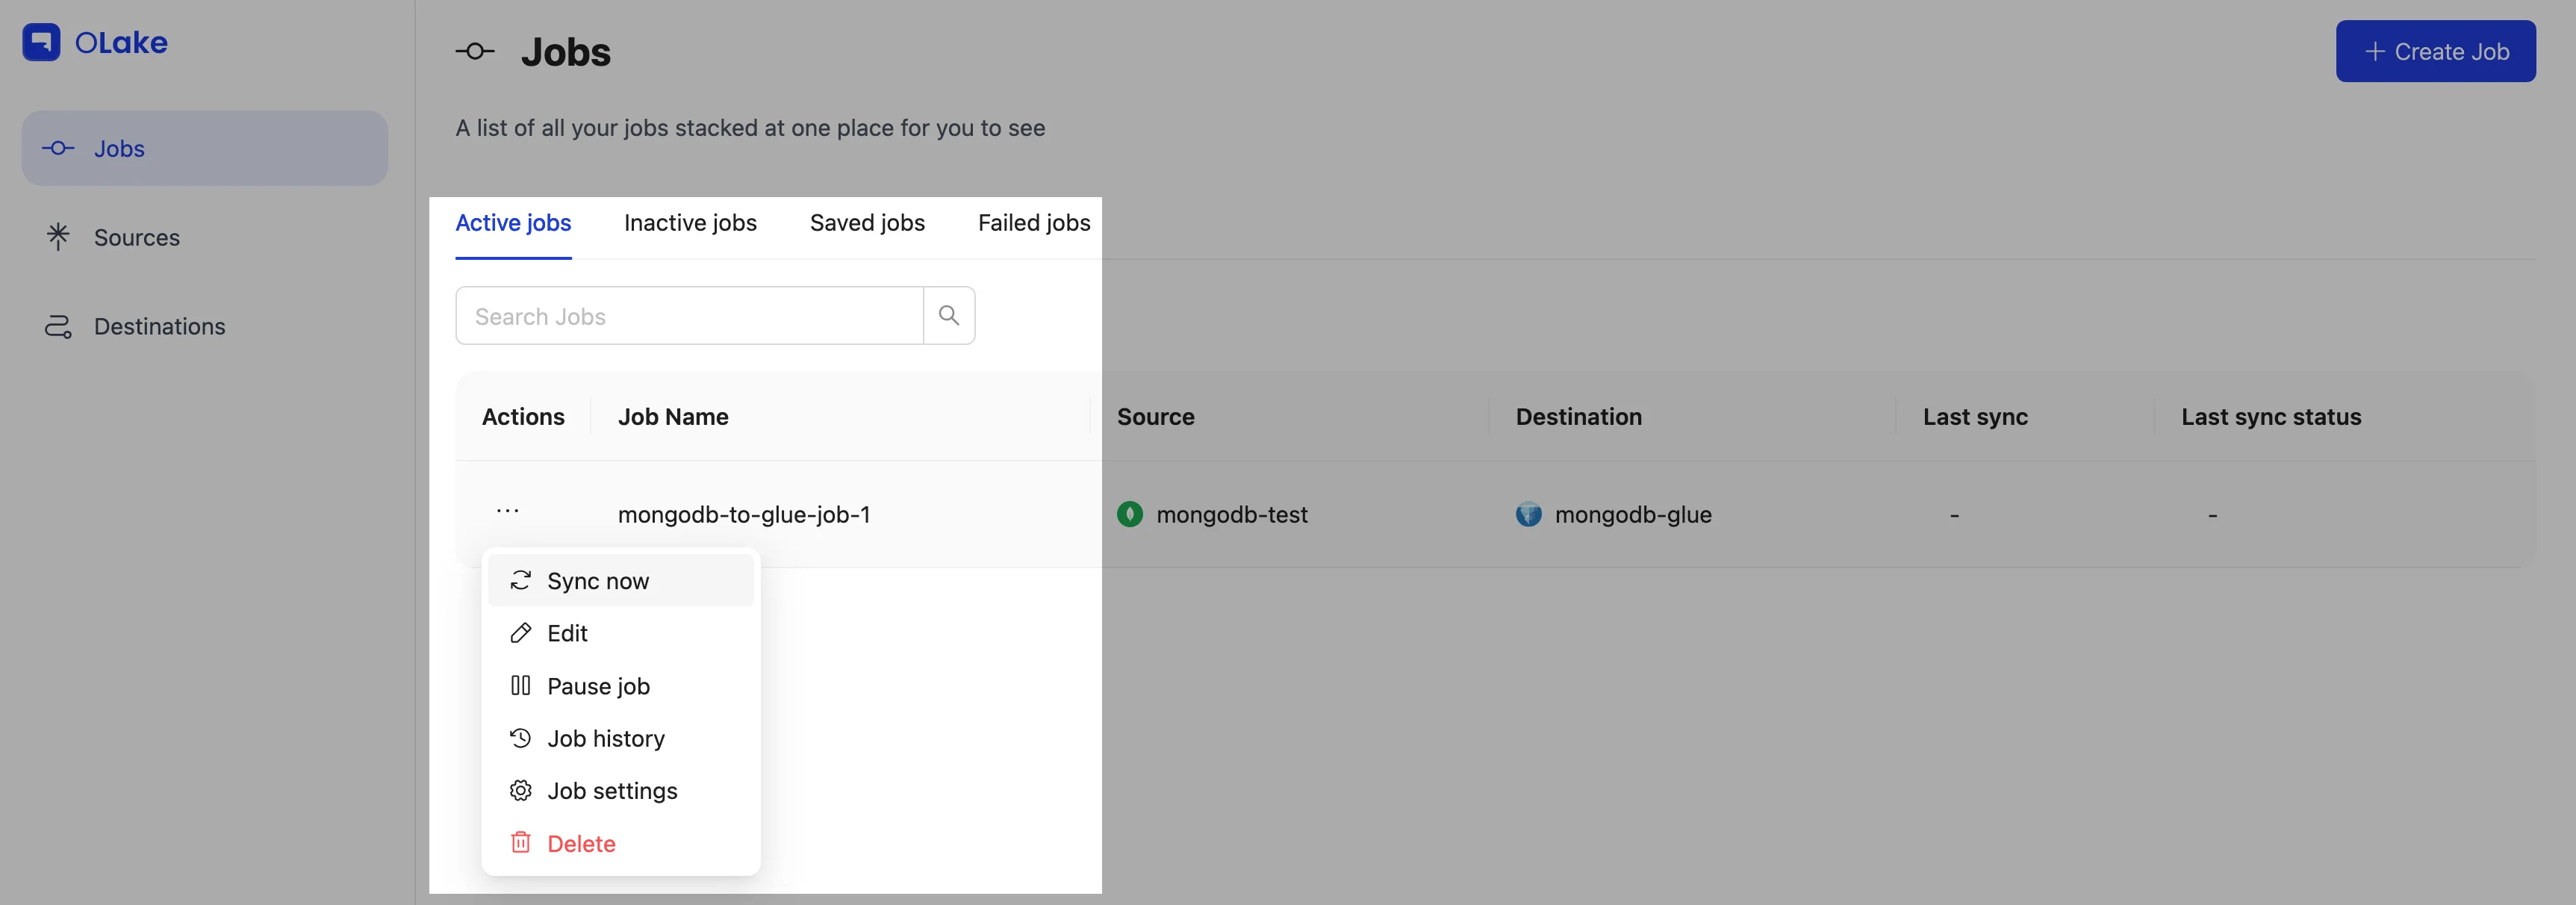2576x905 pixels.
Task: Switch to the Saved jobs tab
Action: click(x=867, y=223)
